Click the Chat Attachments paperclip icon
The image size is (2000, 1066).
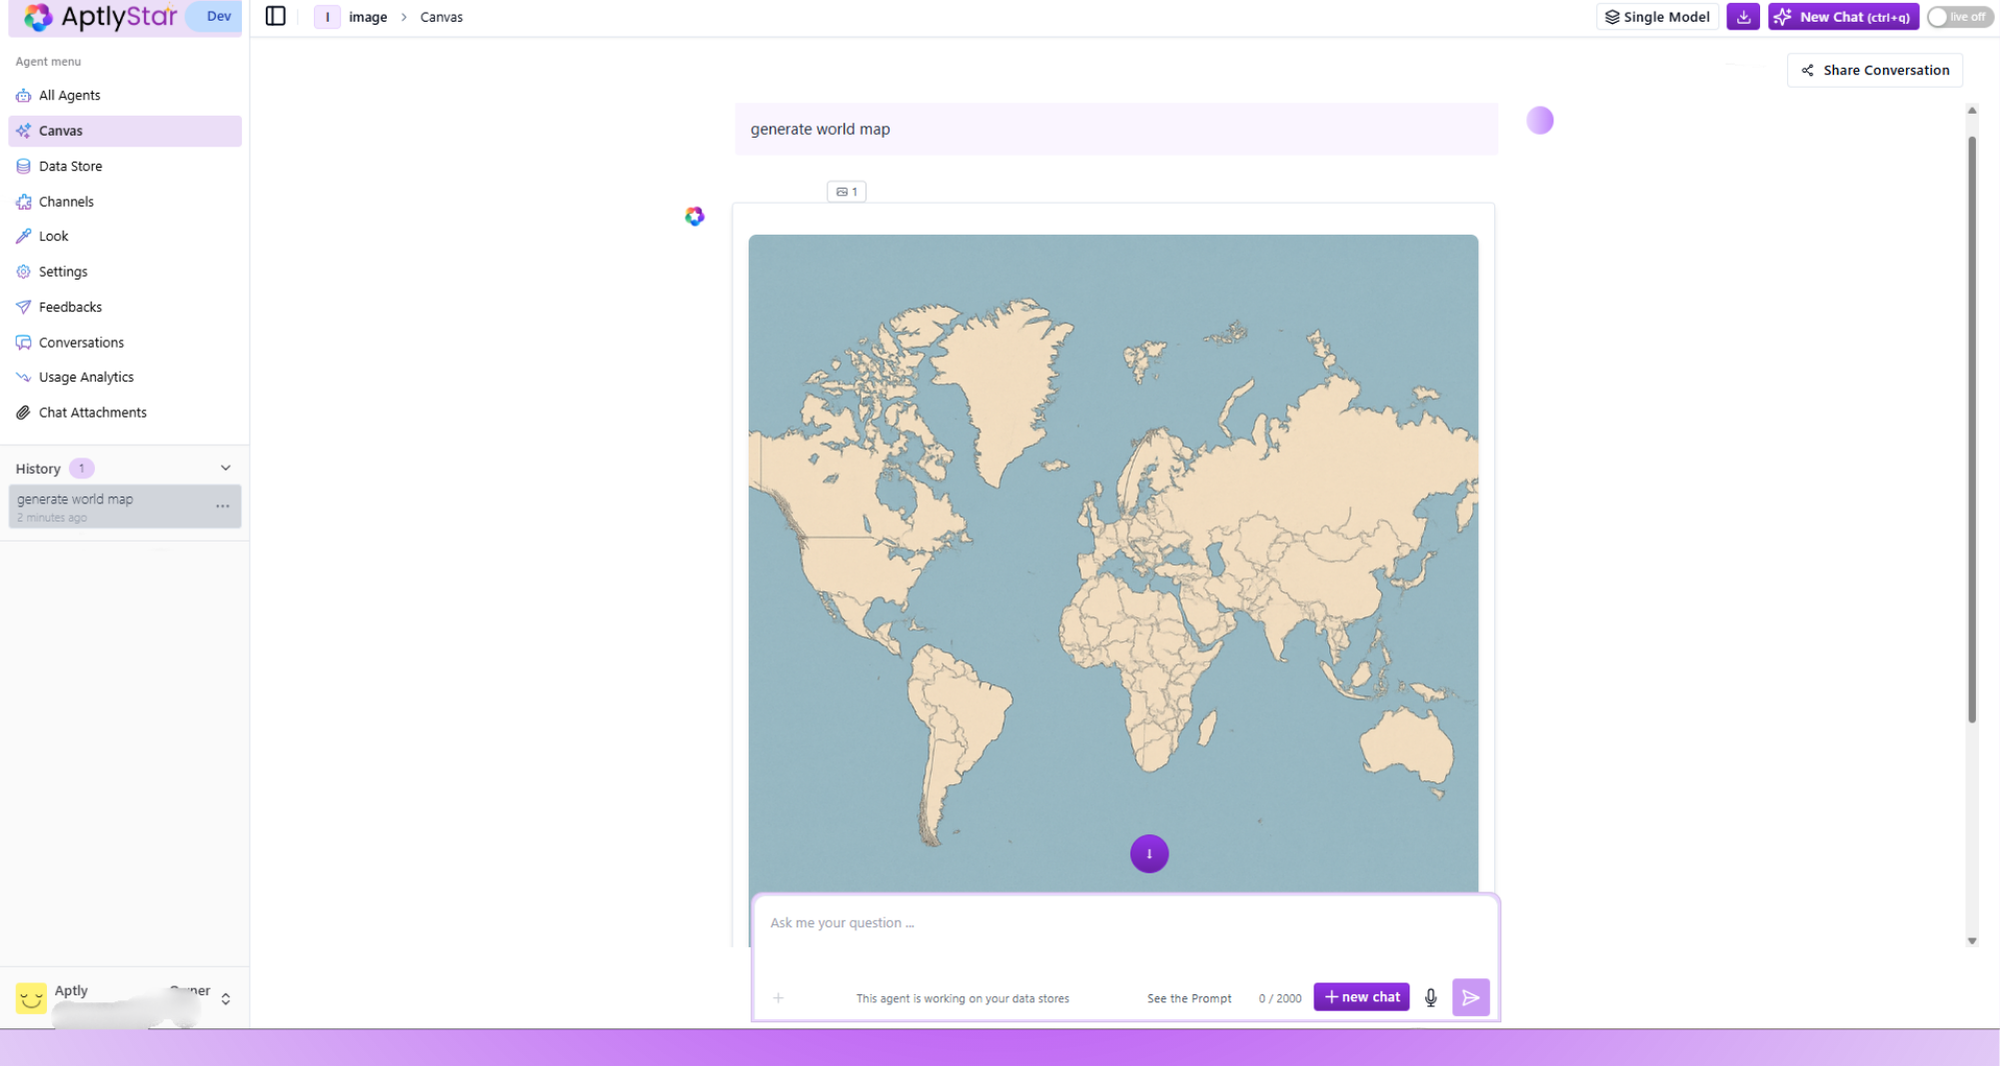point(23,412)
